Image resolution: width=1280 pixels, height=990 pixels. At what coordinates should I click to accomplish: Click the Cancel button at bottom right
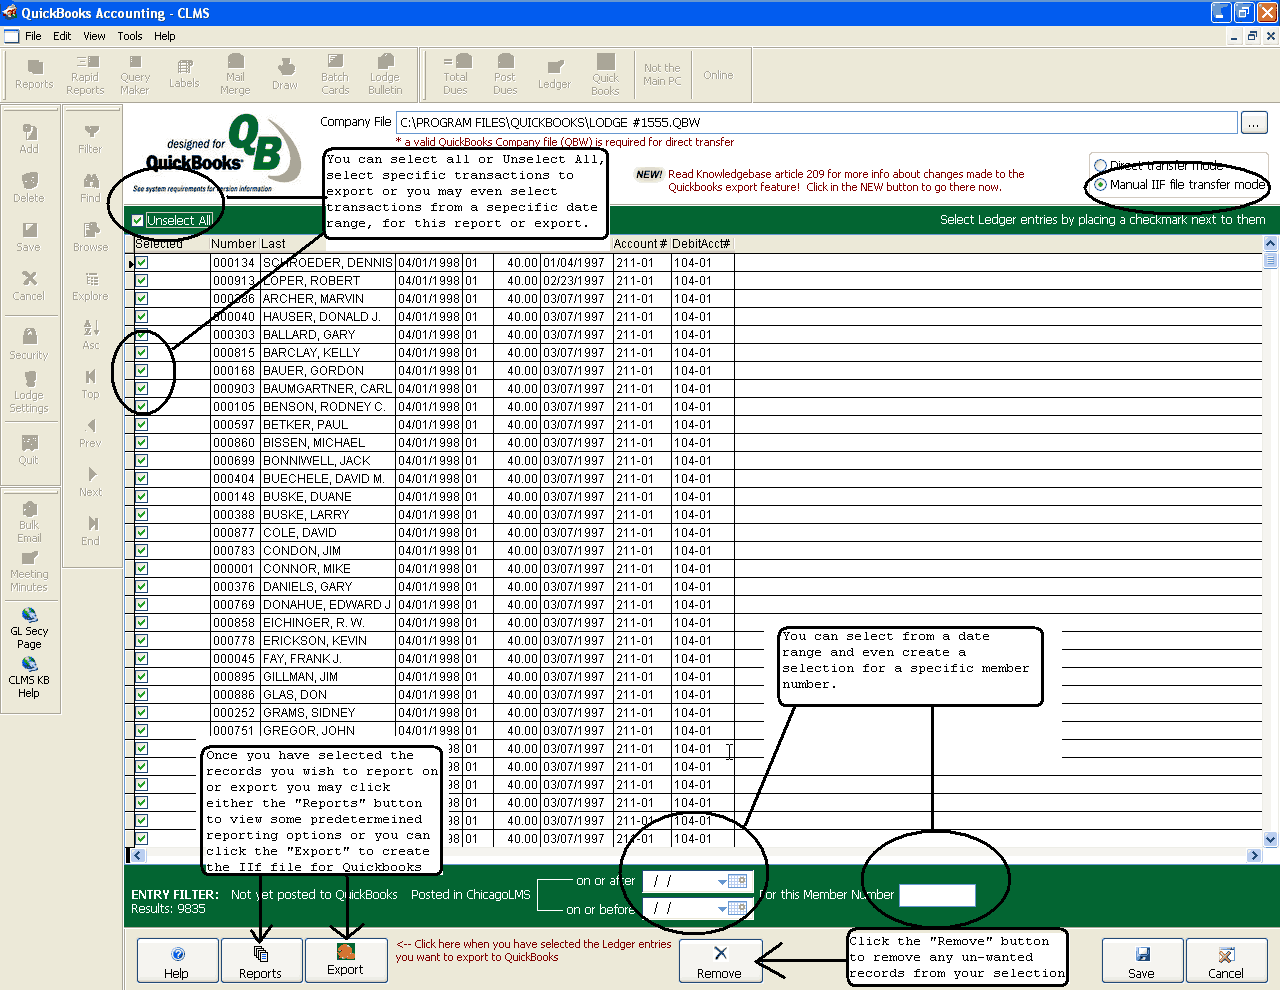click(x=1225, y=962)
